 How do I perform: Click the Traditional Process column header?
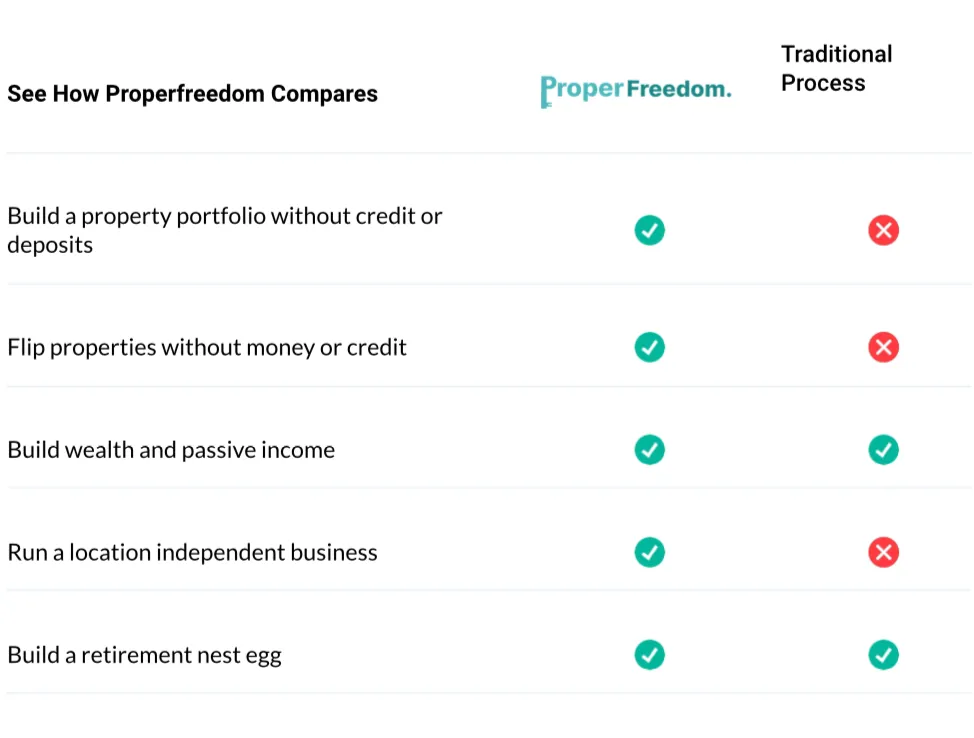tap(836, 68)
